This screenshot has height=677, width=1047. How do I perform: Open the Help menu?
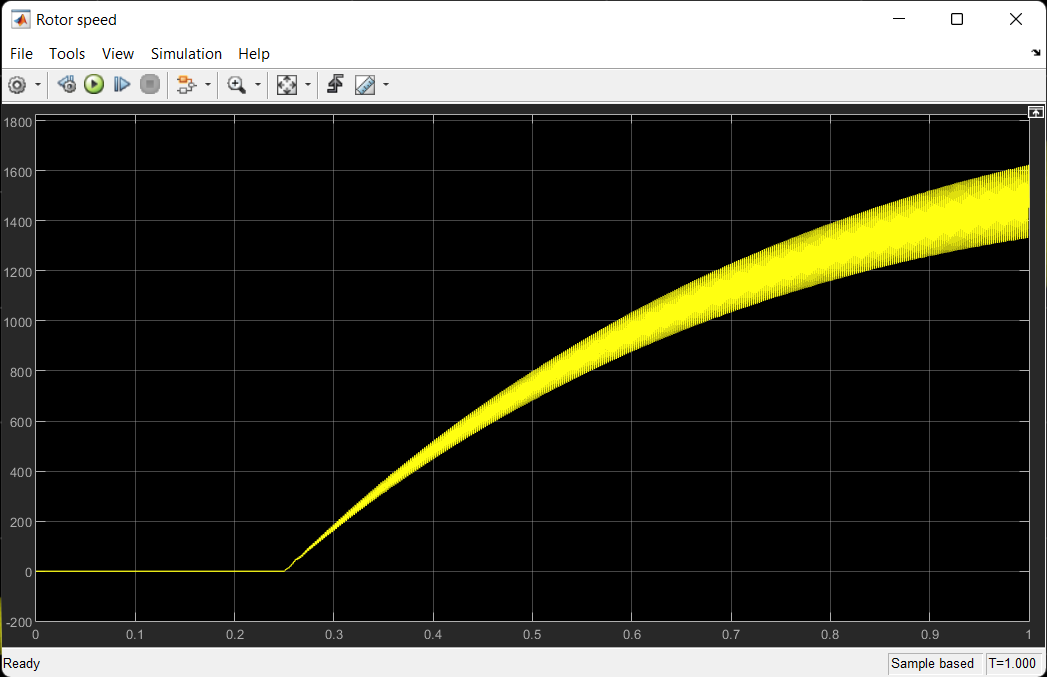click(254, 54)
